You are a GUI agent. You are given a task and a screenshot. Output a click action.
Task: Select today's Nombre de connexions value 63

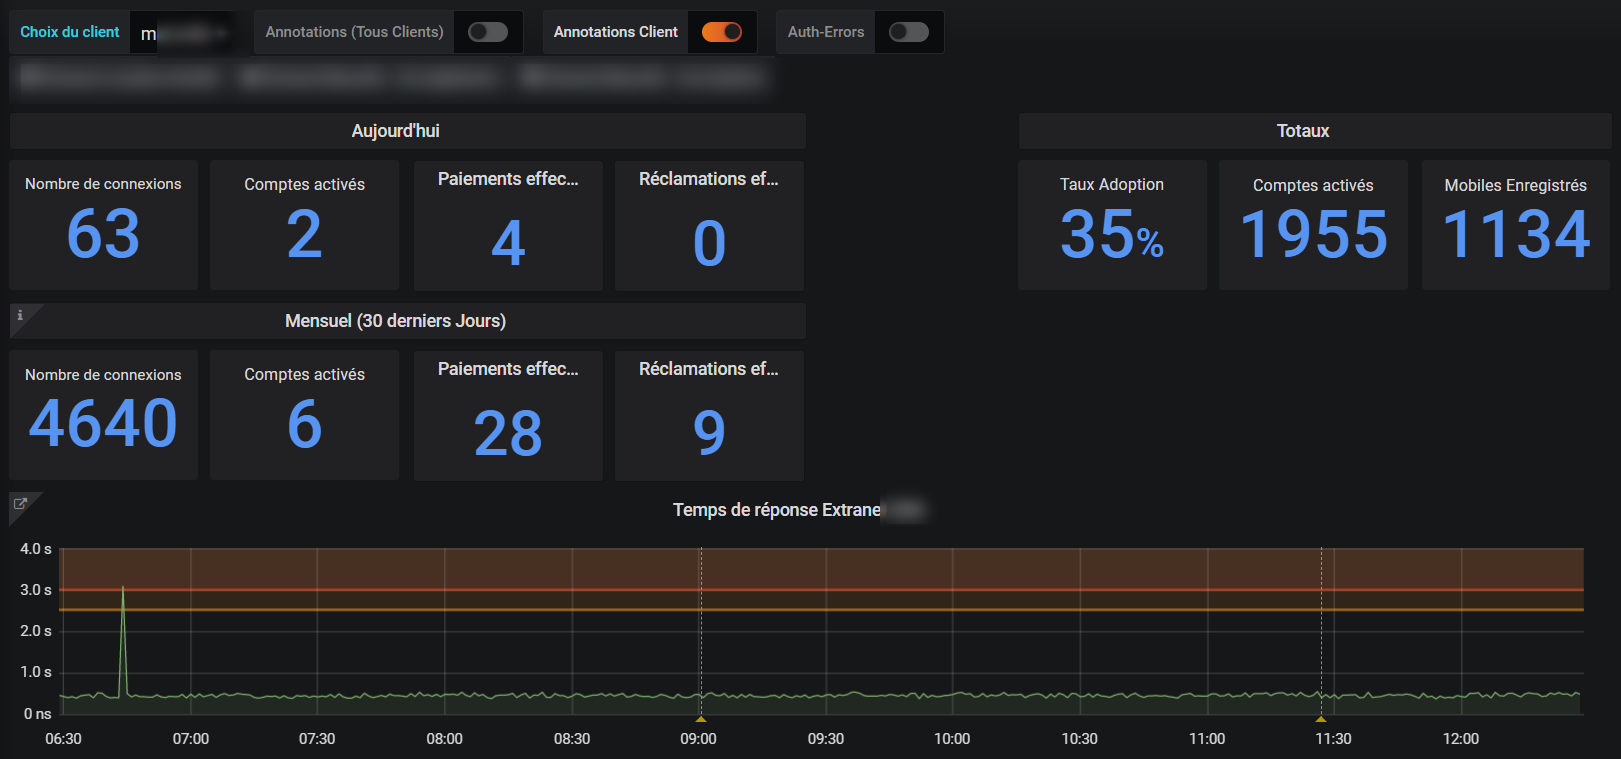[103, 234]
